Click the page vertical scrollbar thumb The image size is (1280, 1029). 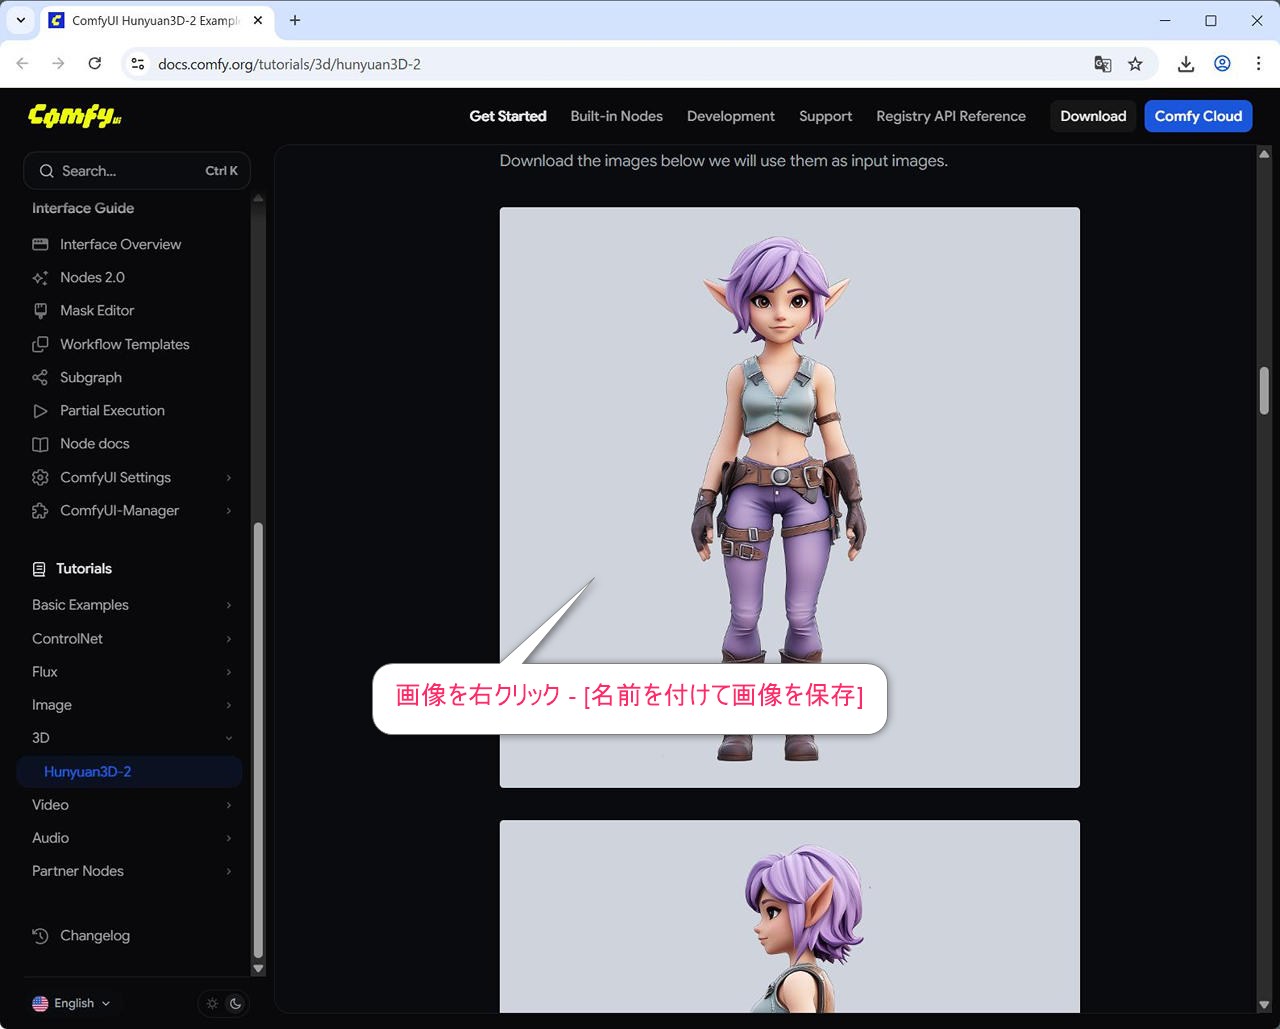(1264, 390)
